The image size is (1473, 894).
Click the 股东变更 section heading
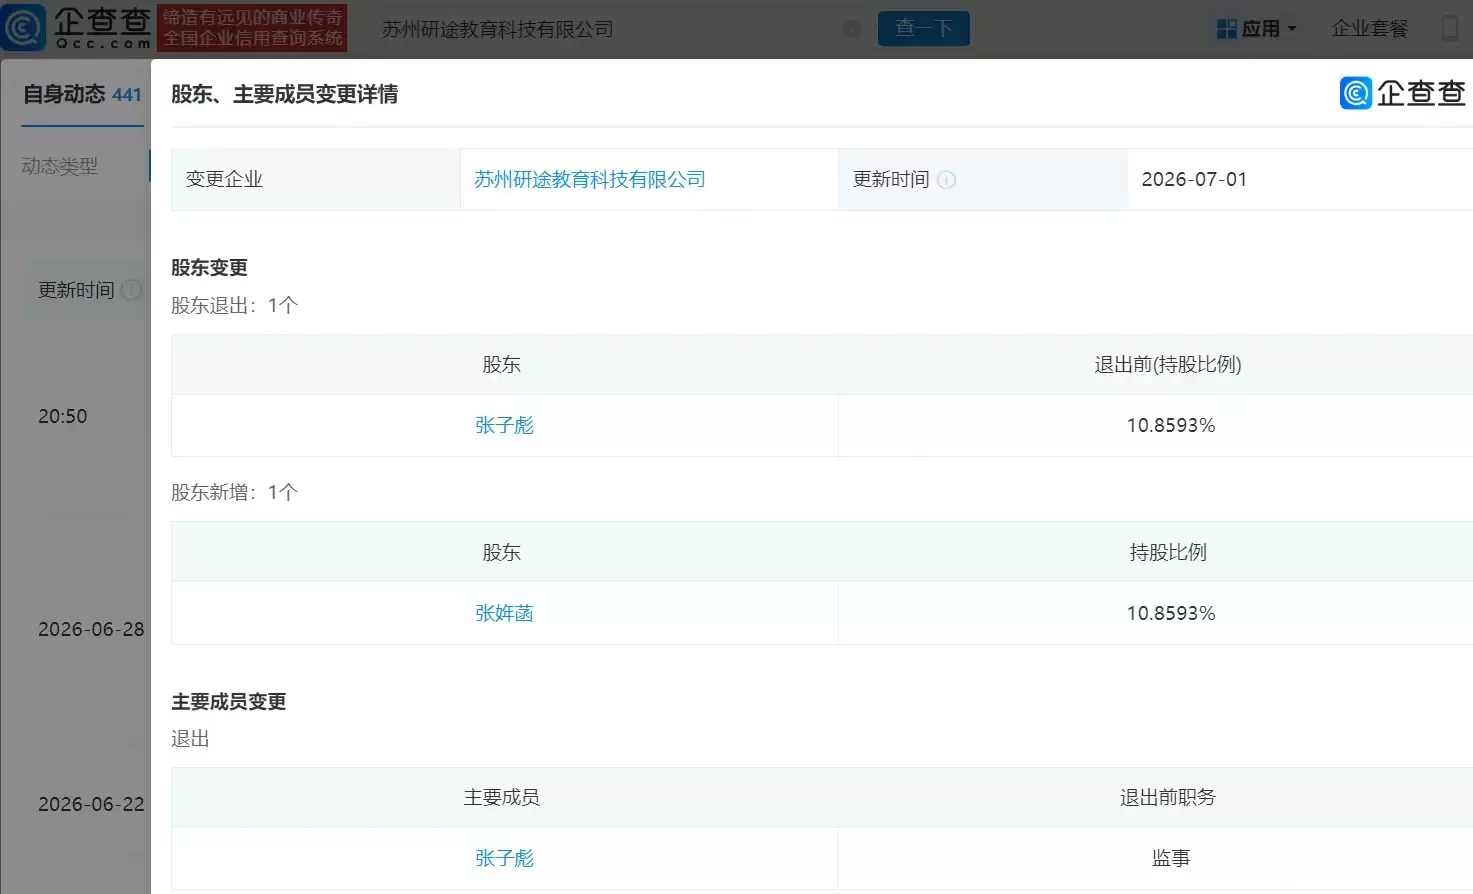209,267
